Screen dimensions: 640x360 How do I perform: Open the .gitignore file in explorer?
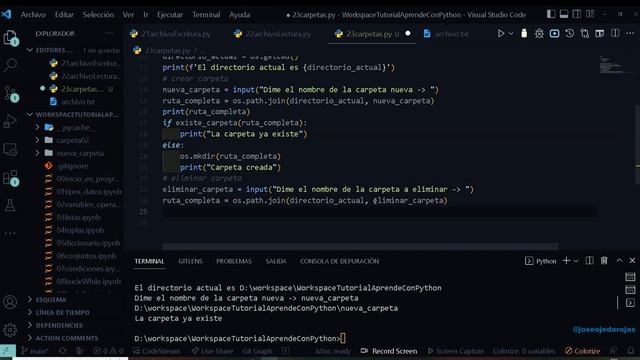click(73, 166)
